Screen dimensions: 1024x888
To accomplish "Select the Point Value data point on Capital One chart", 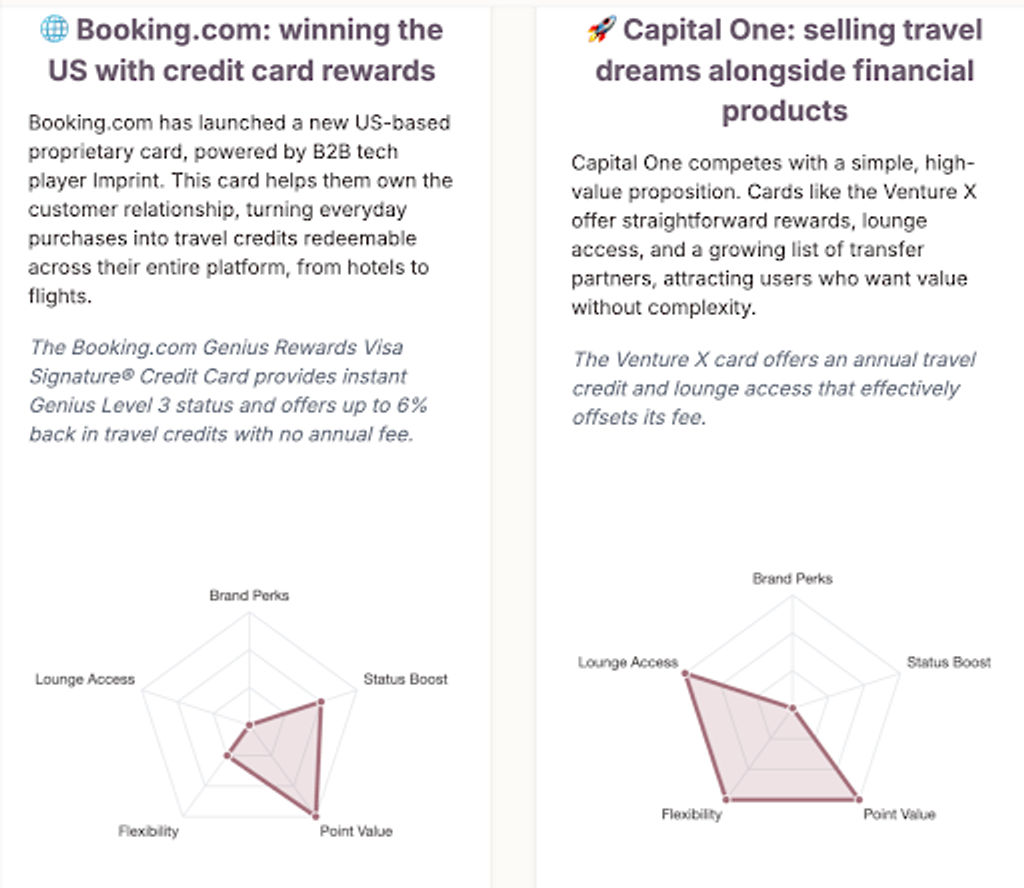I will 859,799.
